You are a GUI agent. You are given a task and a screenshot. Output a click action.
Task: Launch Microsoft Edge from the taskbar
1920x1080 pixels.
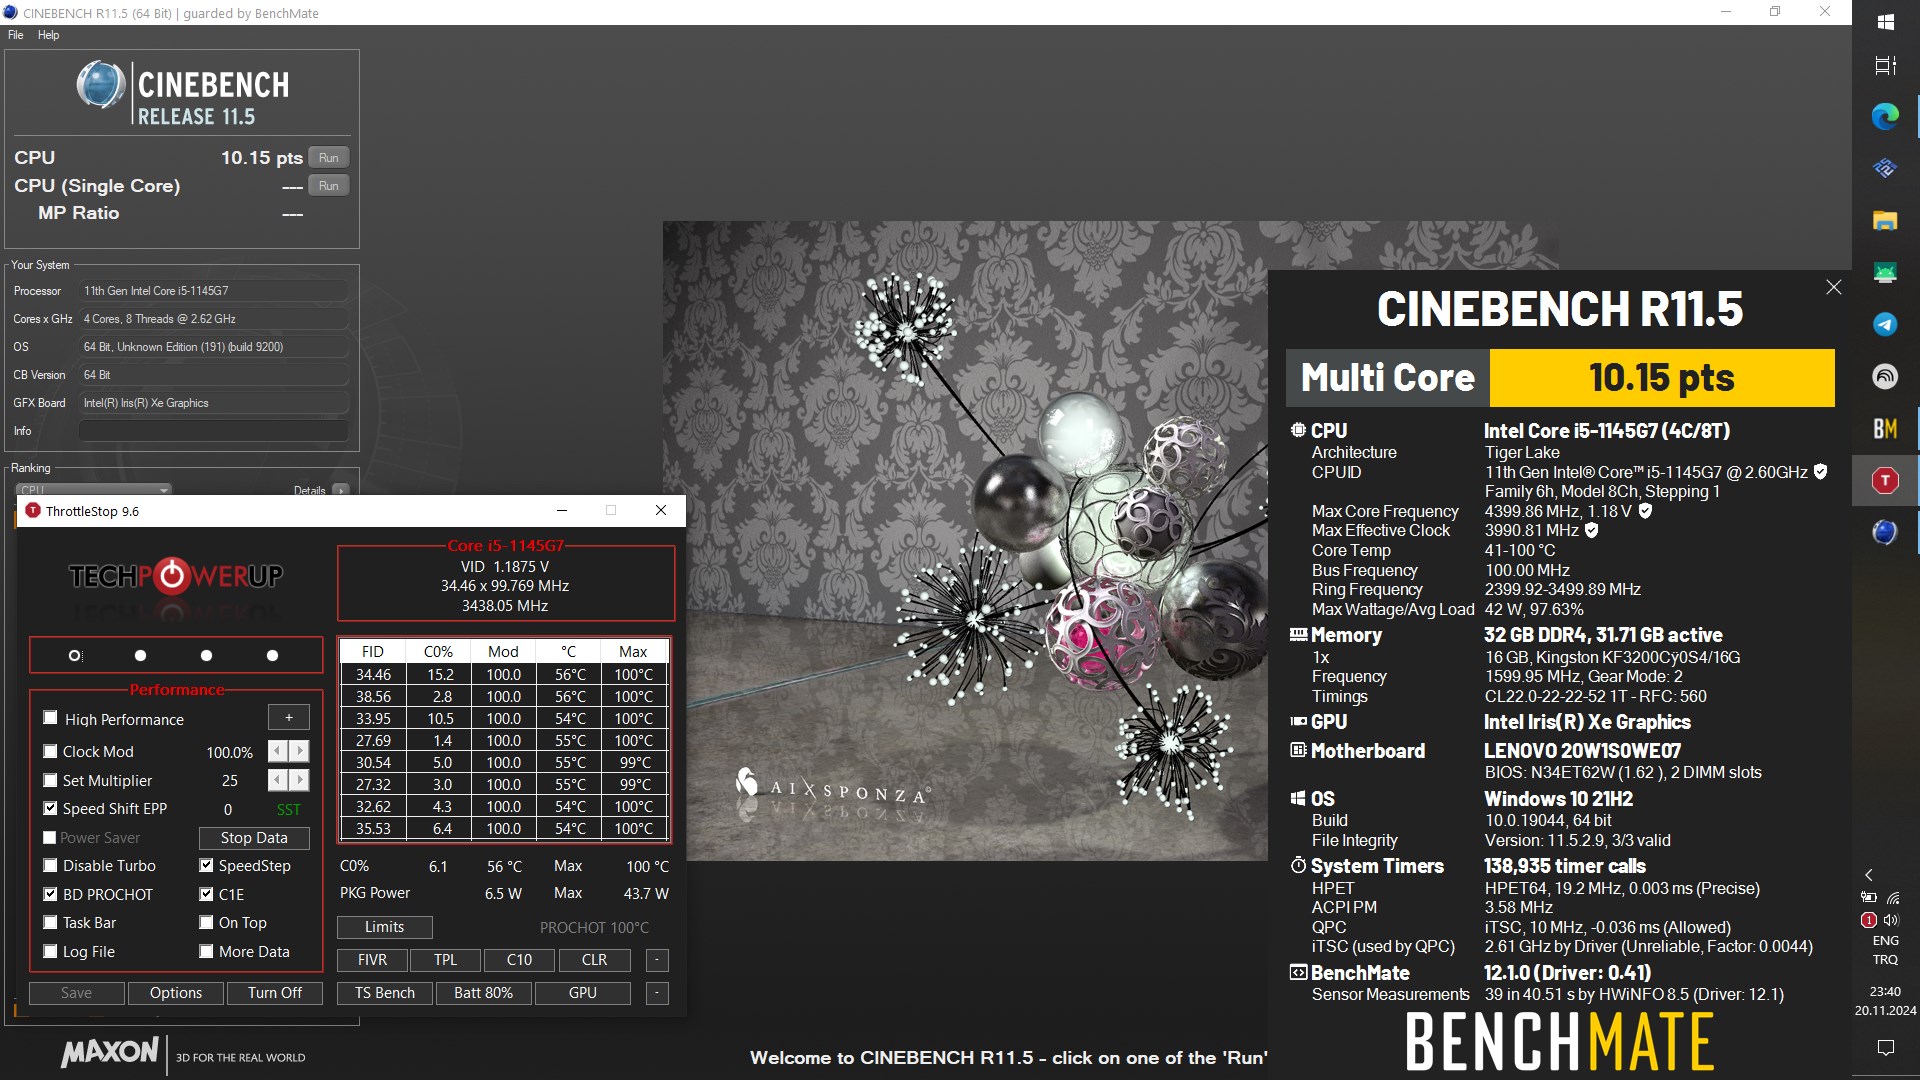[1885, 116]
